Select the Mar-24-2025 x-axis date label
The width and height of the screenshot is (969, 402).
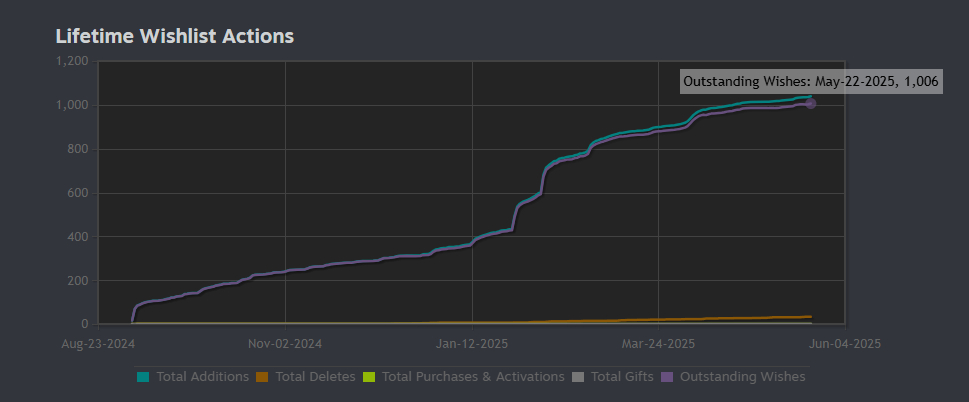point(658,343)
